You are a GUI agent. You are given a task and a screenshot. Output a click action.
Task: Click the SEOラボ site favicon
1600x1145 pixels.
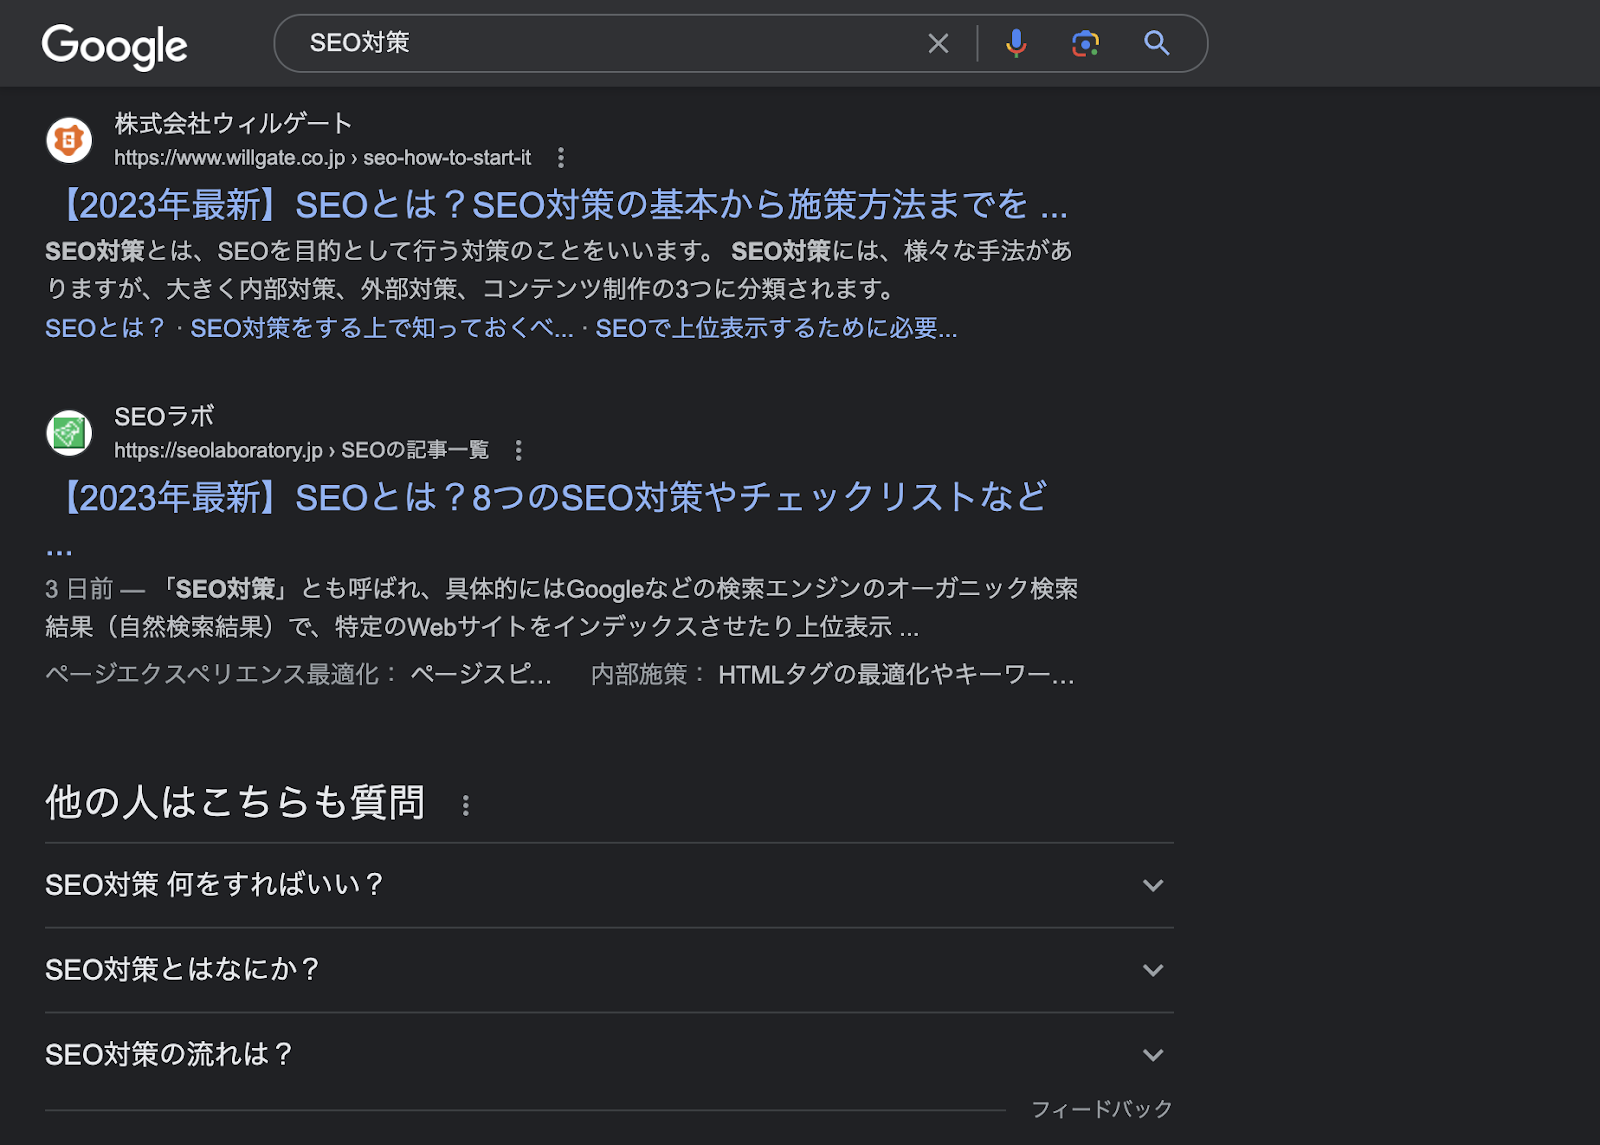pyautogui.click(x=69, y=433)
